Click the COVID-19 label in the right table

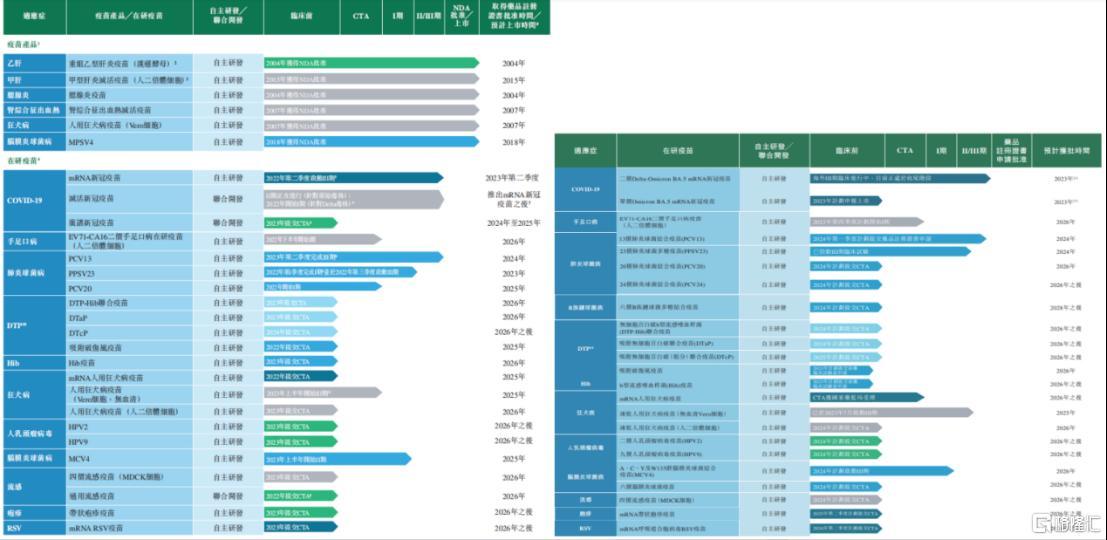(x=584, y=188)
